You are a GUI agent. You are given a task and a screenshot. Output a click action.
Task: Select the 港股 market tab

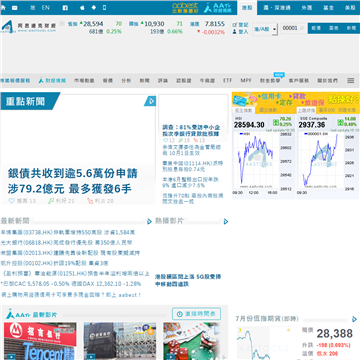[x=247, y=8]
